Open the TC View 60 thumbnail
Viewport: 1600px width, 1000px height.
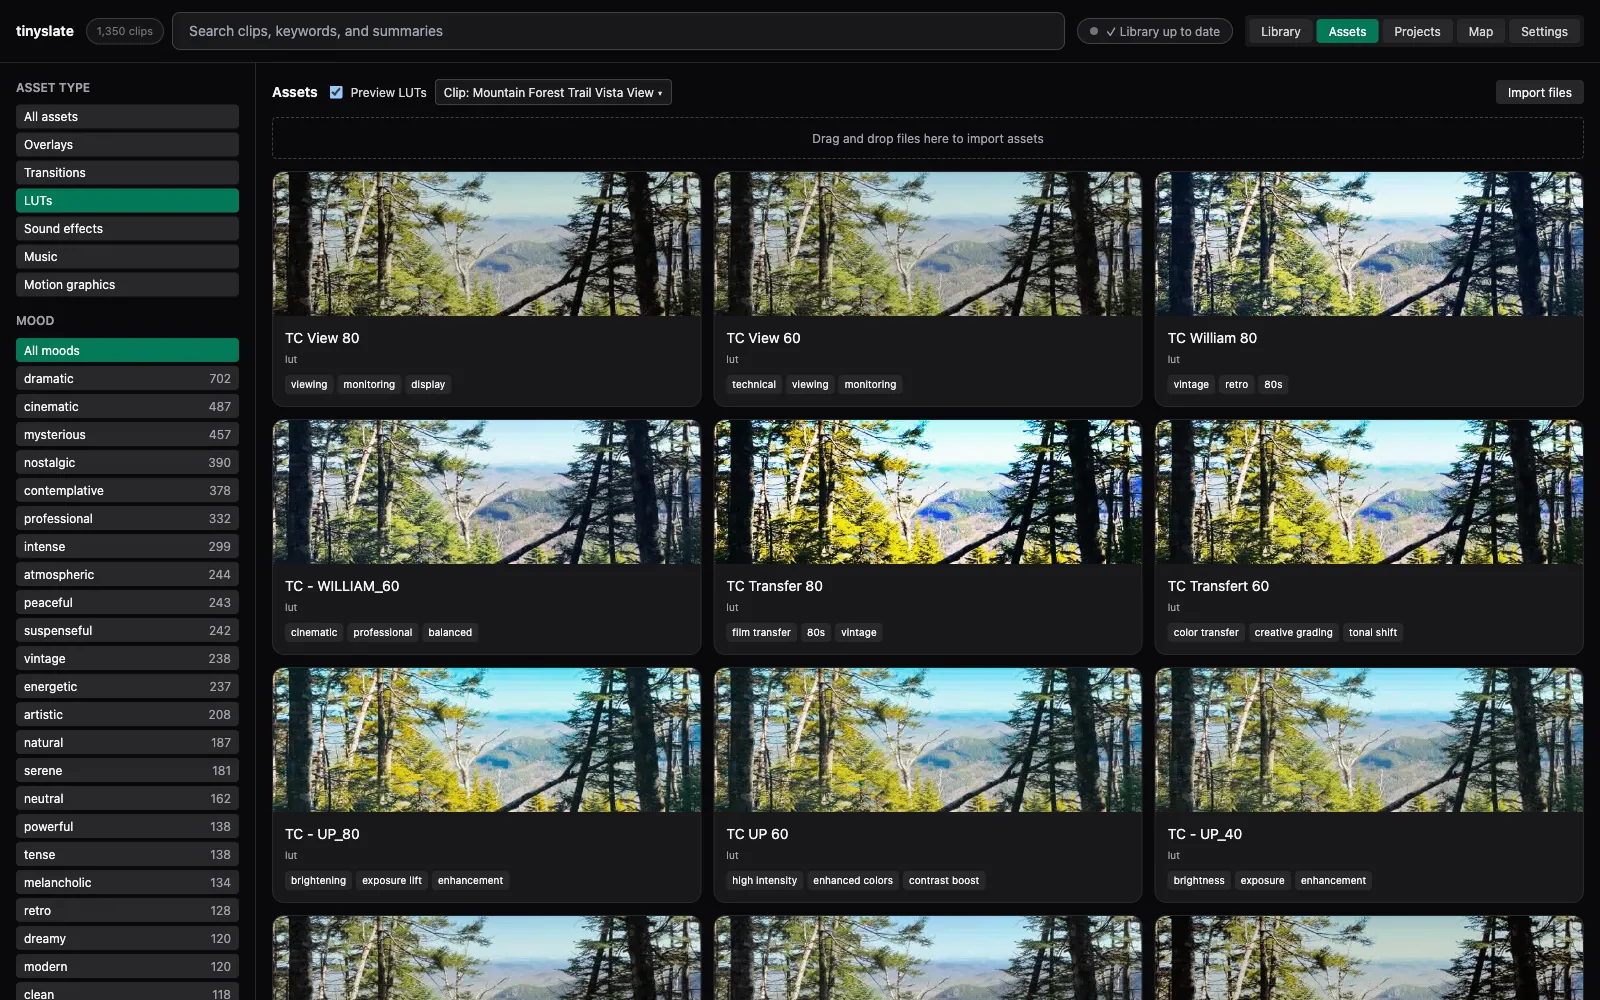click(928, 244)
